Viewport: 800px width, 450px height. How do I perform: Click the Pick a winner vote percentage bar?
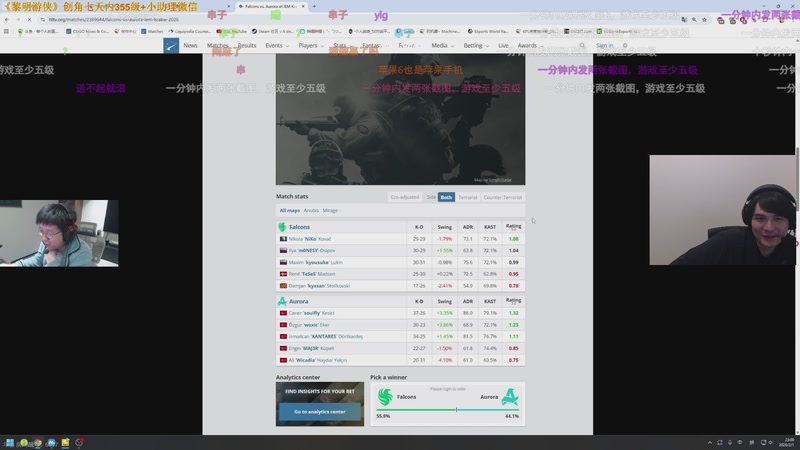tap(447, 410)
